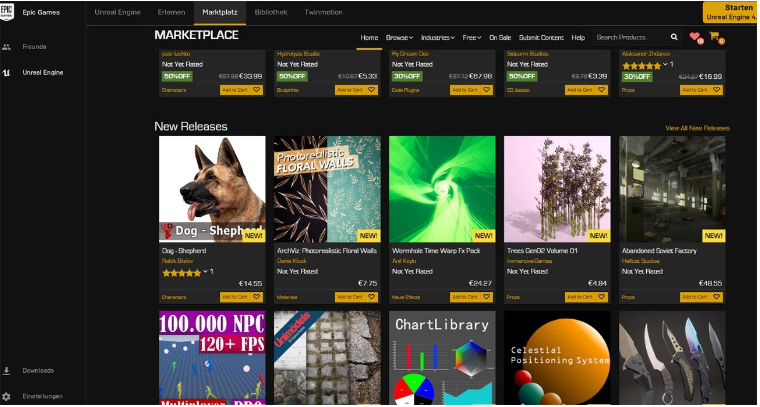Open Dog - Shepherd thumbnail
The height and width of the screenshot is (407, 760).
[212, 189]
